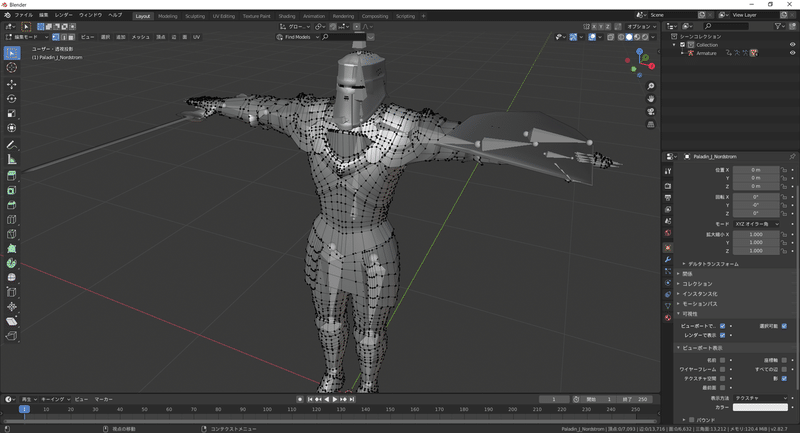Enable the ワイヤーフレーム checkbox

(722, 369)
